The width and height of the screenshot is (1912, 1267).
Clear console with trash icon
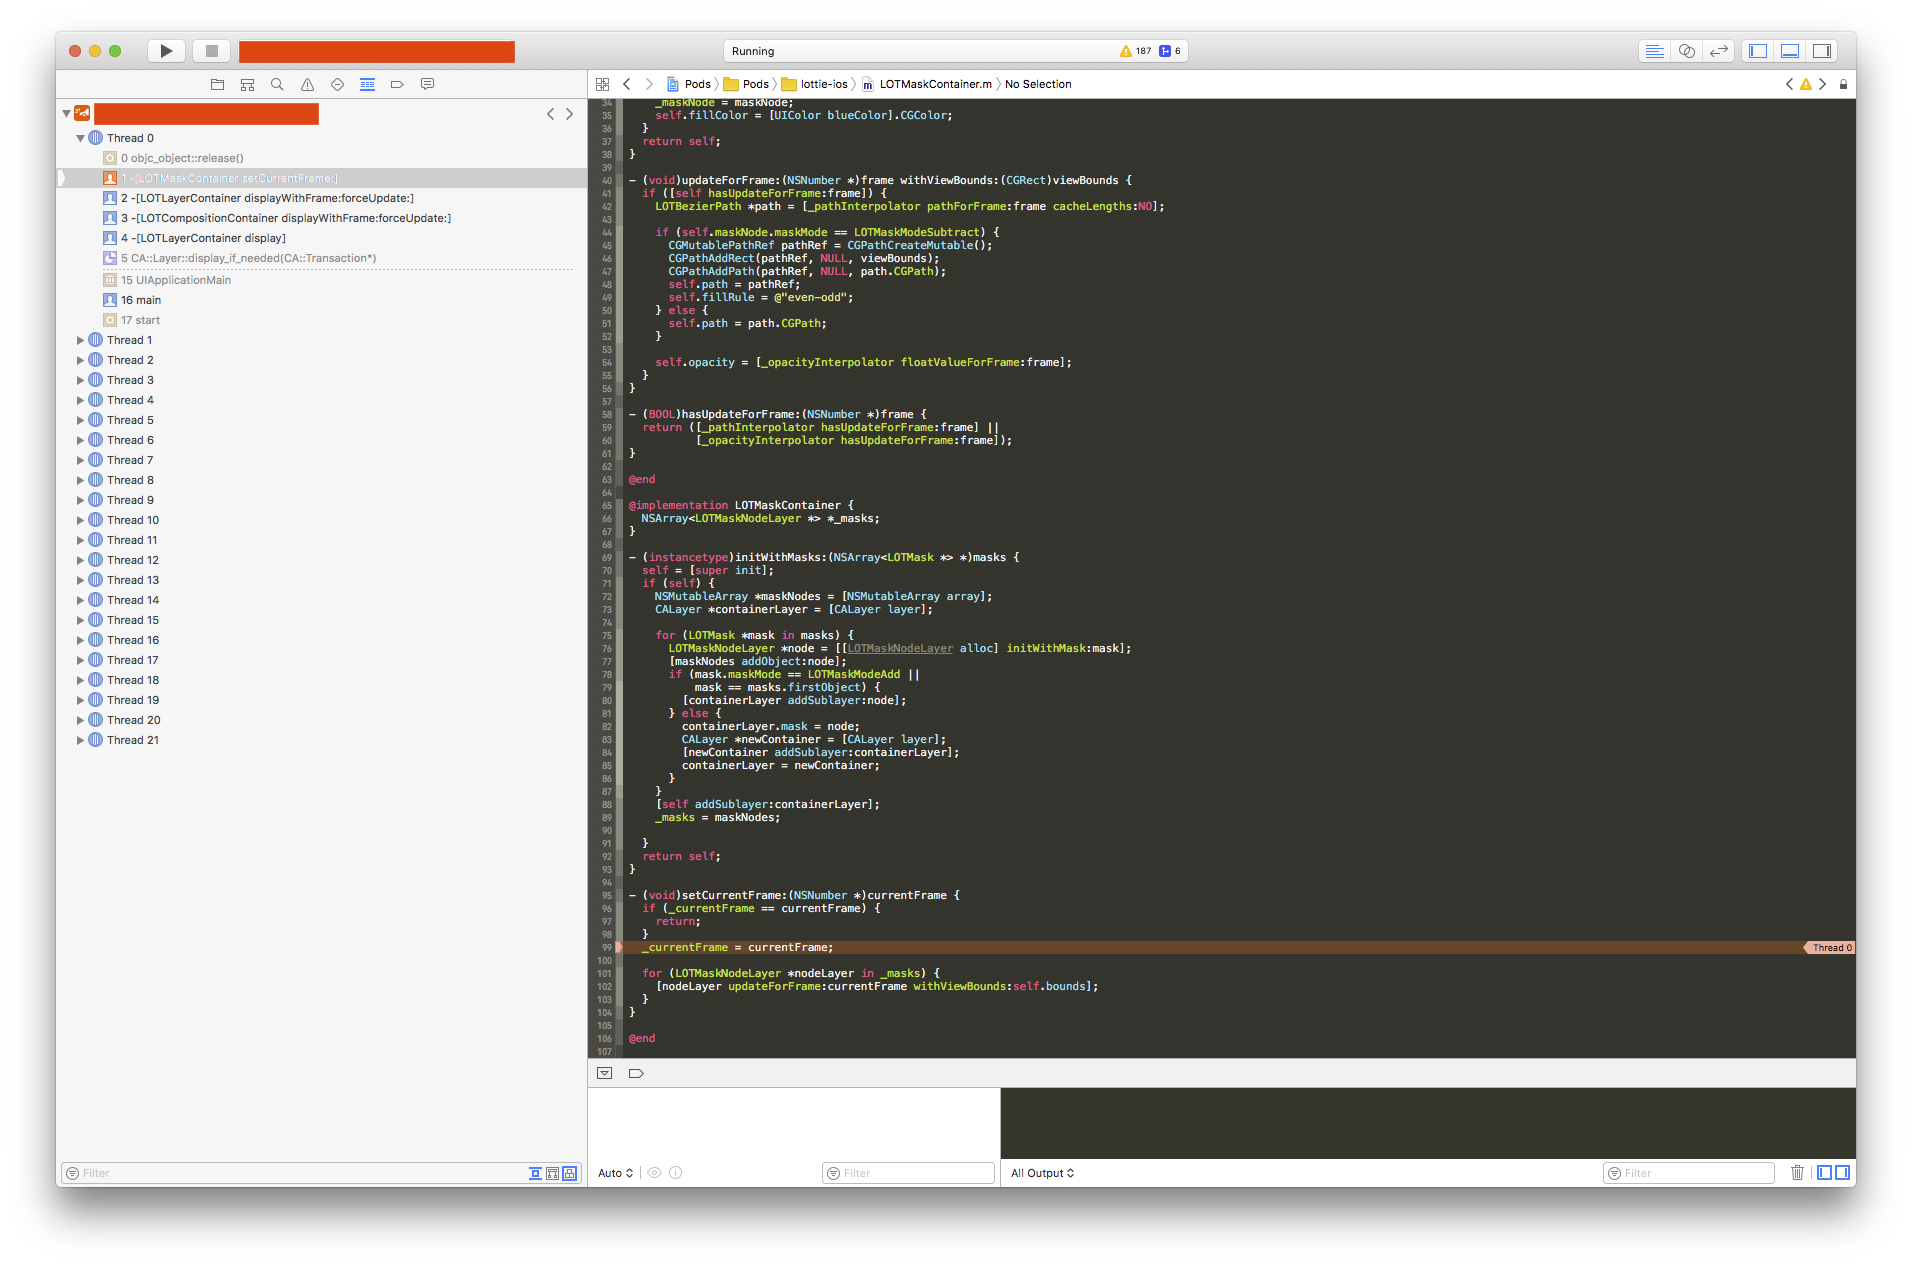(x=1797, y=1173)
